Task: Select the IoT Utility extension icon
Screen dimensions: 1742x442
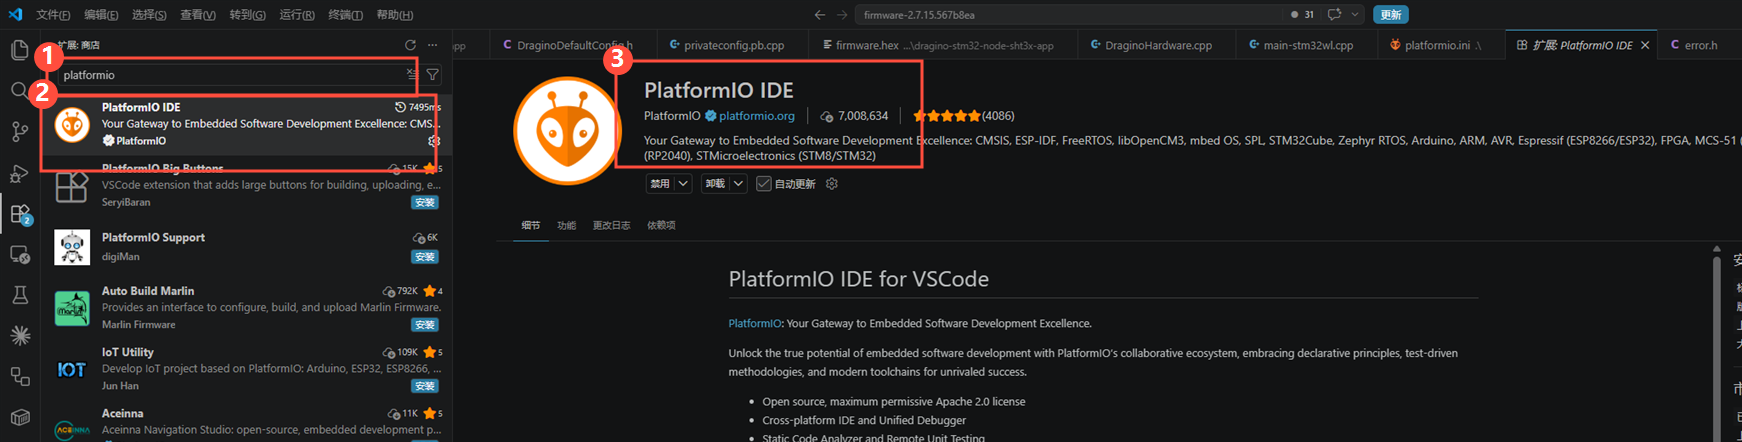Action: point(72,369)
